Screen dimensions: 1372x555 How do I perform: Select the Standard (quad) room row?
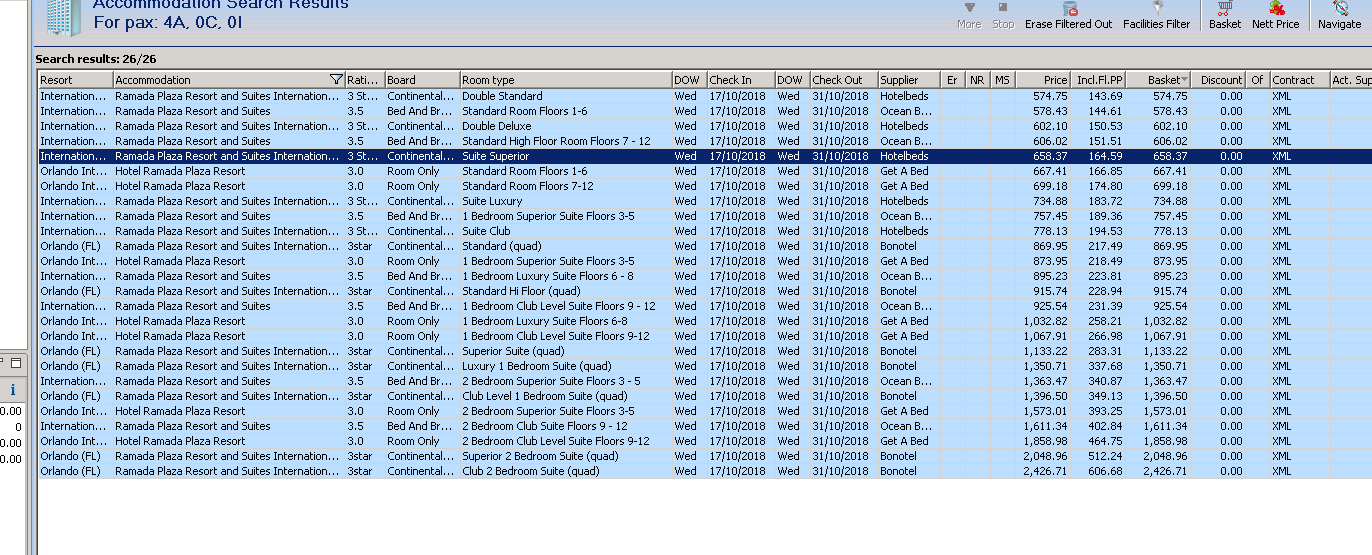[x=705, y=246]
